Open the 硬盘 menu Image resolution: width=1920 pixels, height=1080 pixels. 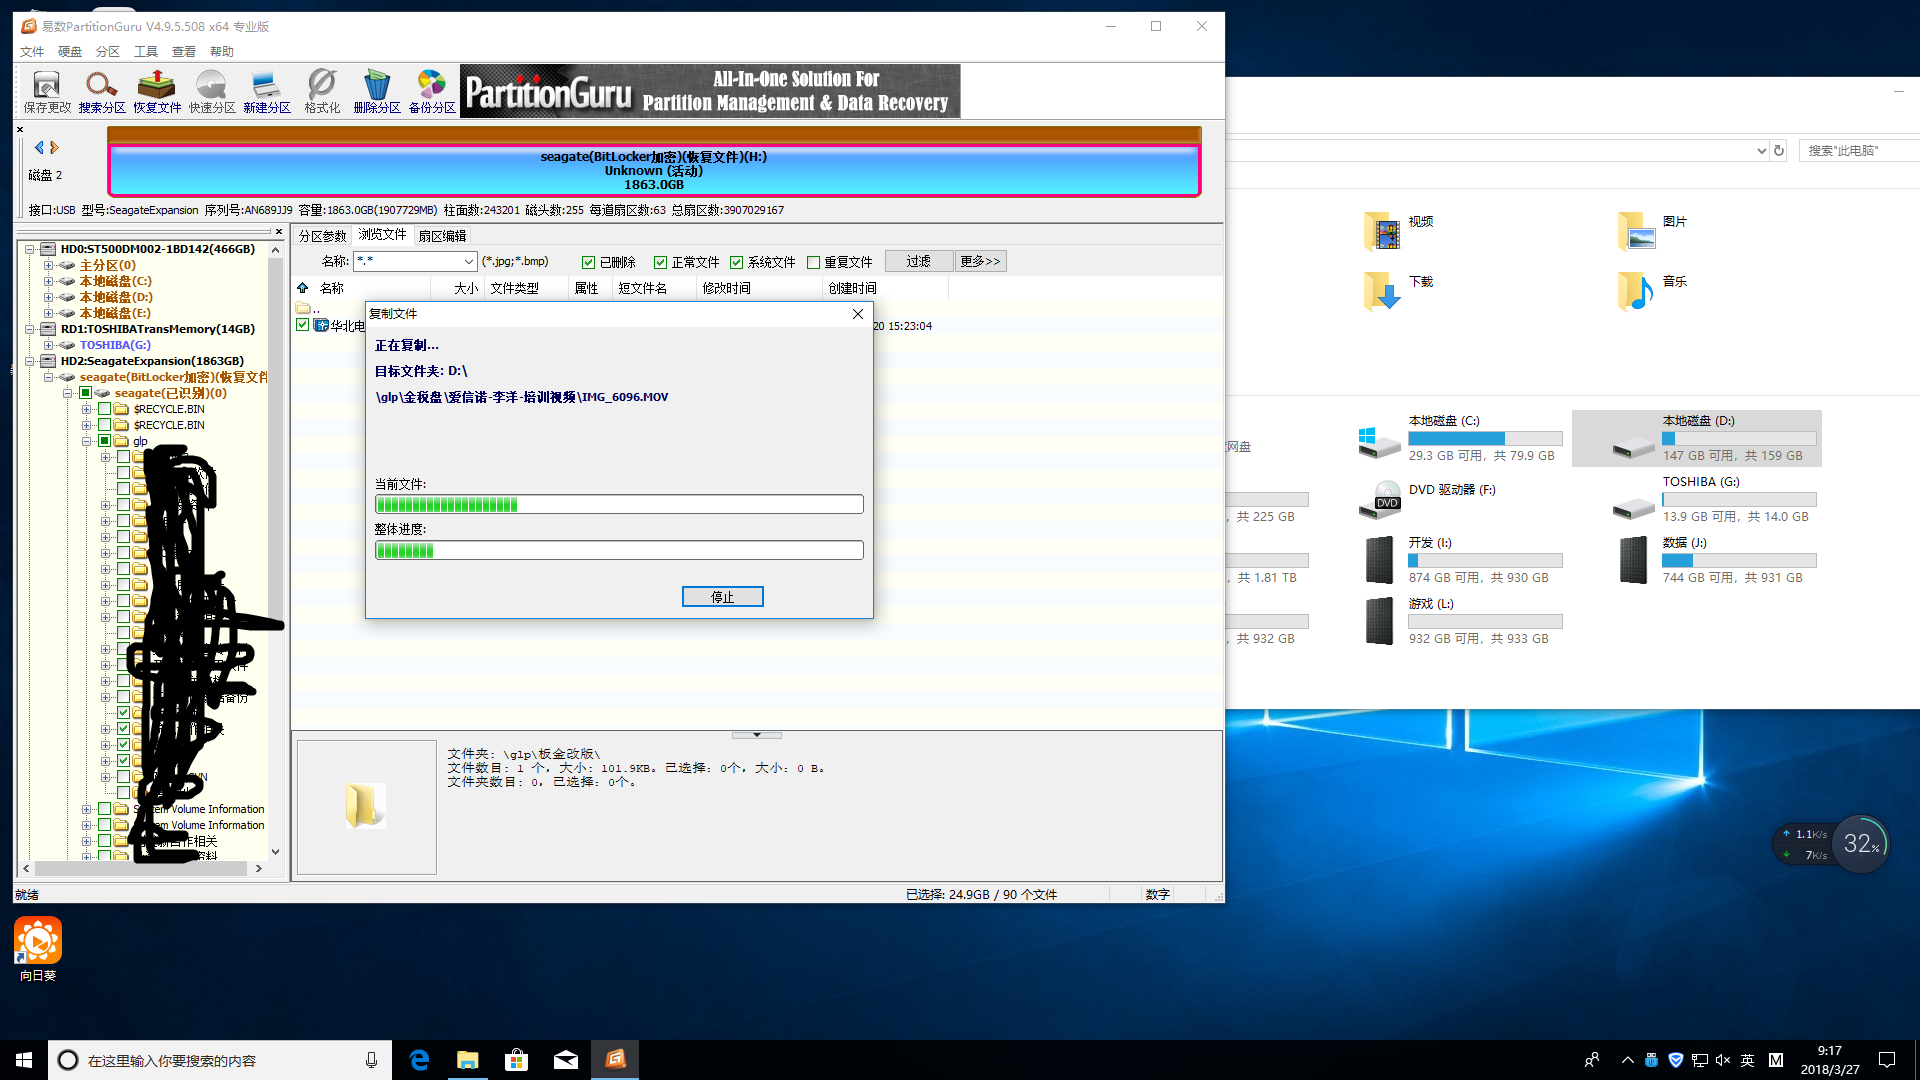pos(70,51)
